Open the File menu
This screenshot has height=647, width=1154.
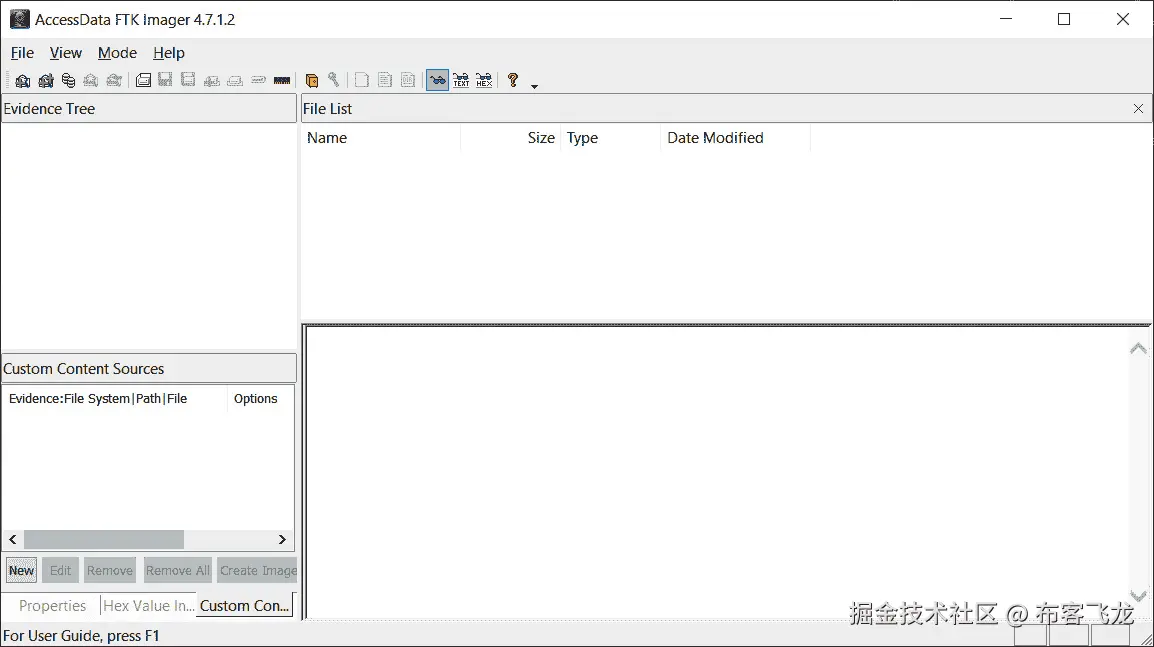coord(22,53)
